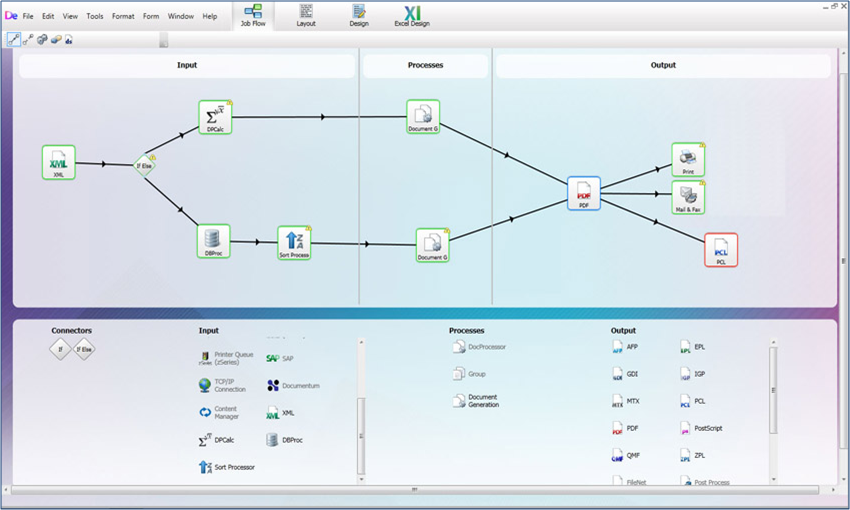Switch to the Design tab
This screenshot has width=850, height=510.
[359, 15]
